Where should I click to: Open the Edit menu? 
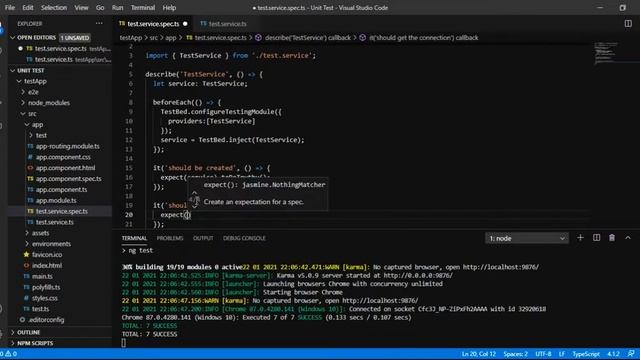[28, 7]
